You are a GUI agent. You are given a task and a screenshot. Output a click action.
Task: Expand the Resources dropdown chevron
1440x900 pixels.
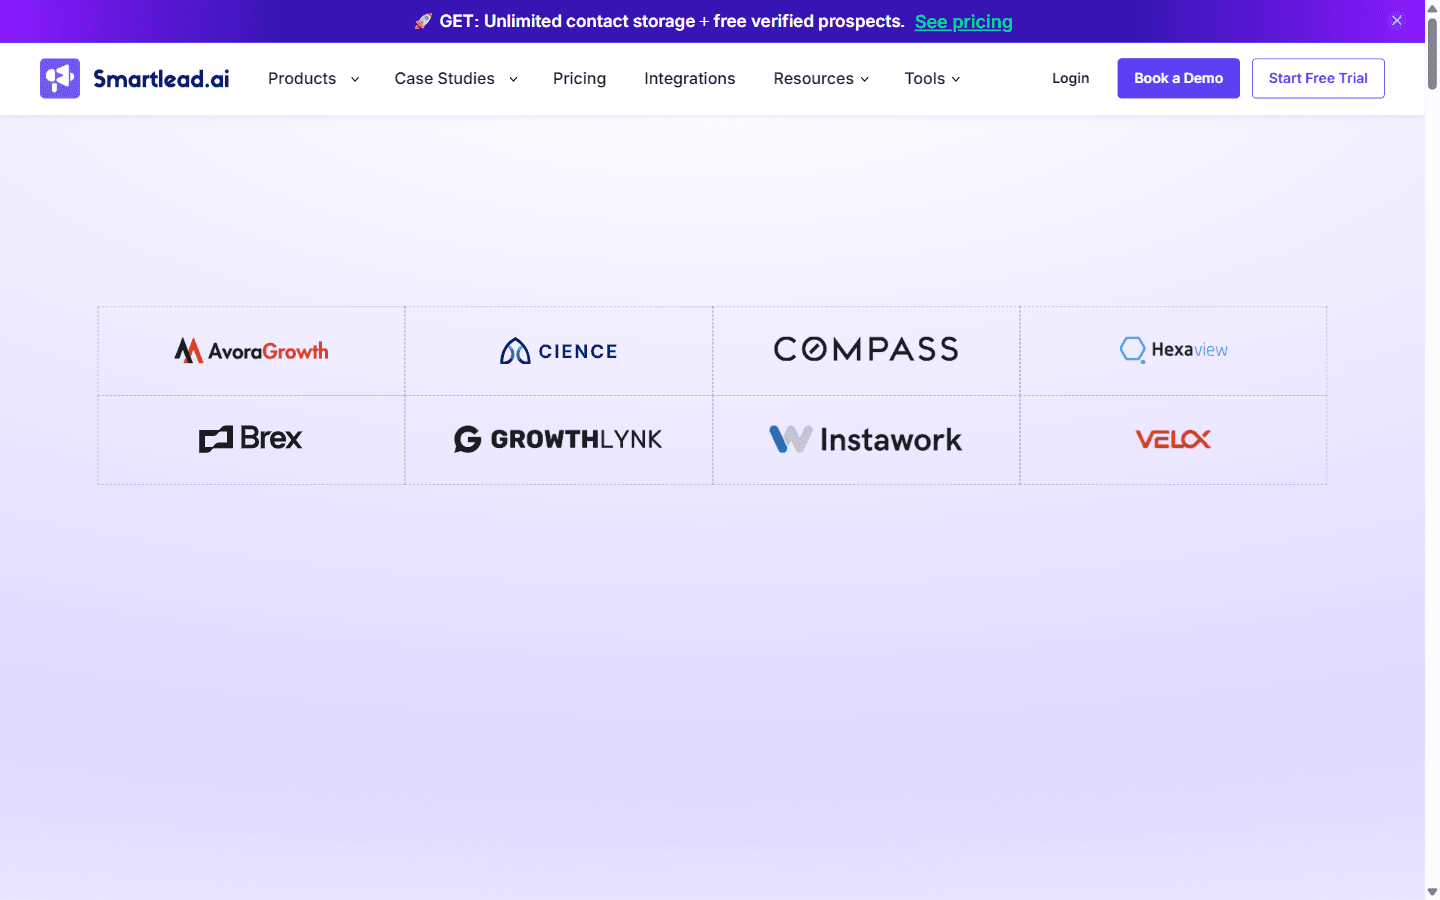point(865,79)
